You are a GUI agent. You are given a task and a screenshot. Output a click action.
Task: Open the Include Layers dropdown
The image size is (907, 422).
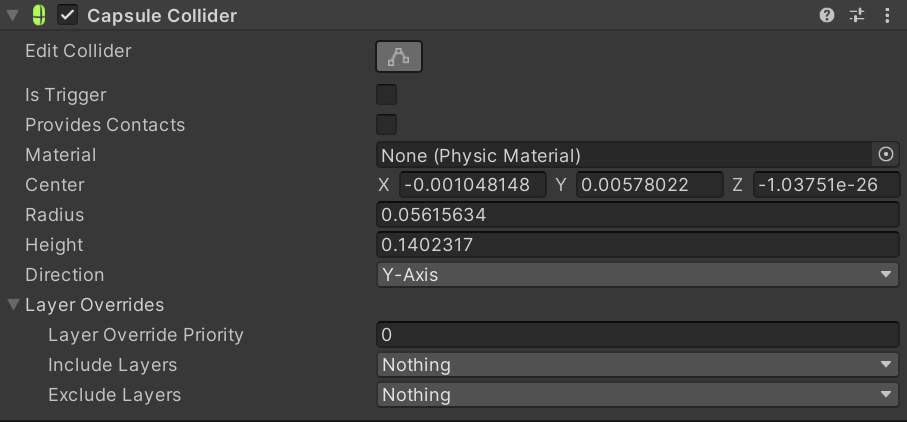coord(638,365)
